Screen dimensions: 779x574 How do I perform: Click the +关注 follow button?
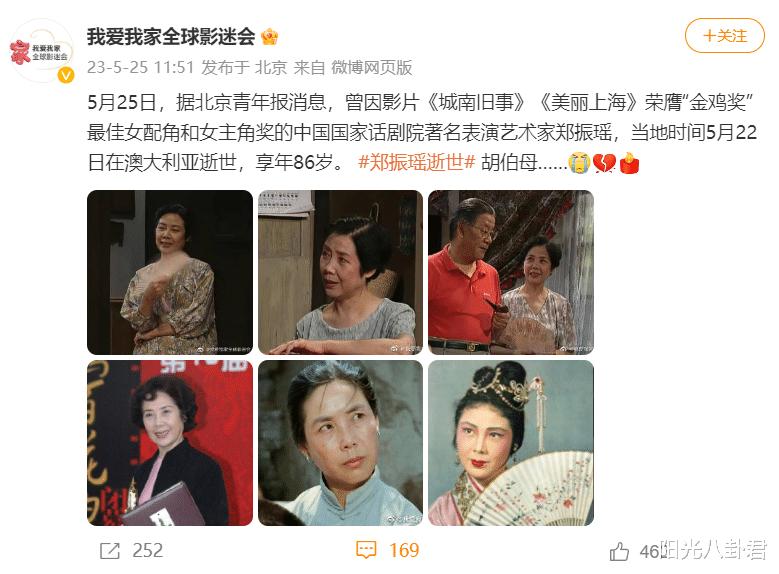coord(724,36)
